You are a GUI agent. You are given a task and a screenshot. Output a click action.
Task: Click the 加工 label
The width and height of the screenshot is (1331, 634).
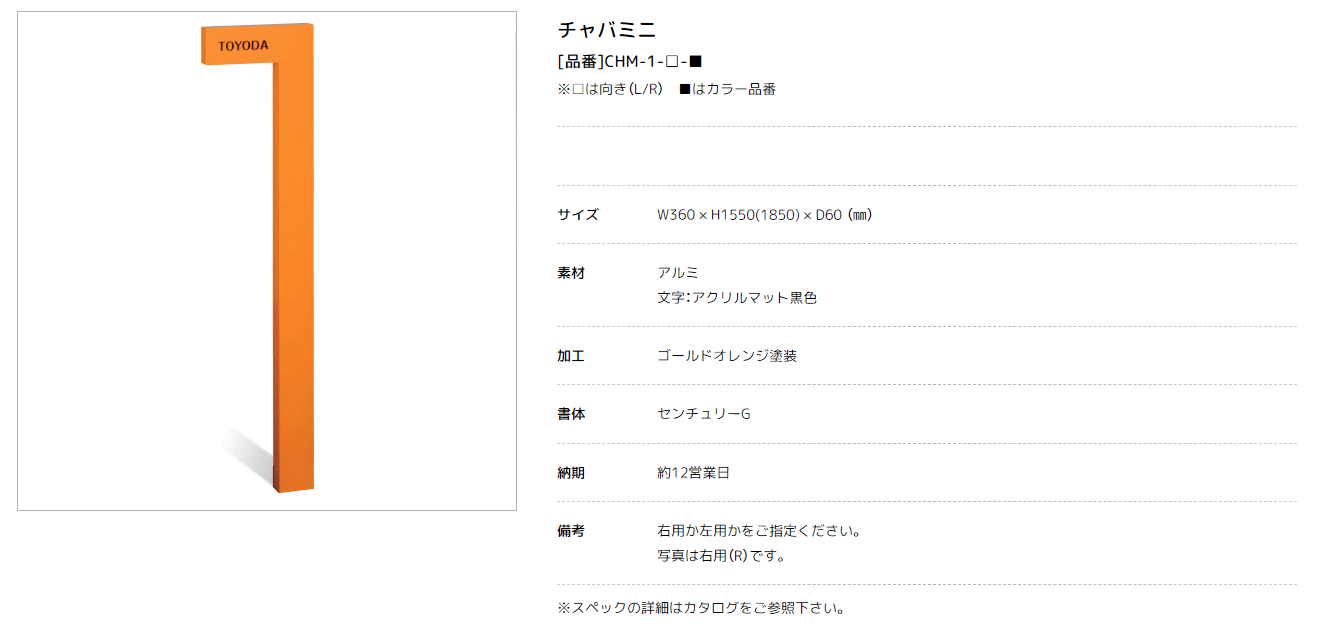pos(571,356)
